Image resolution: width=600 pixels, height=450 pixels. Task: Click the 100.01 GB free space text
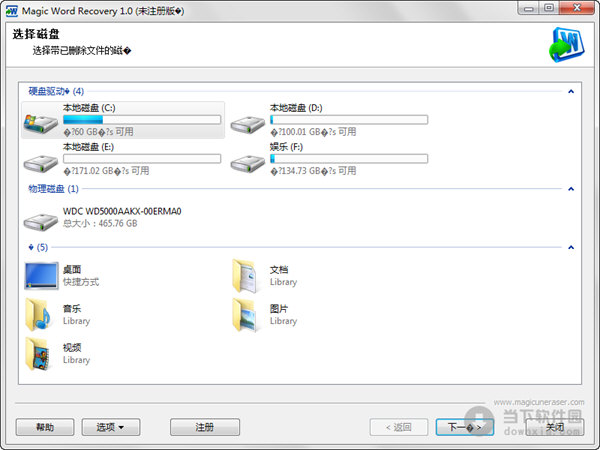(313, 132)
